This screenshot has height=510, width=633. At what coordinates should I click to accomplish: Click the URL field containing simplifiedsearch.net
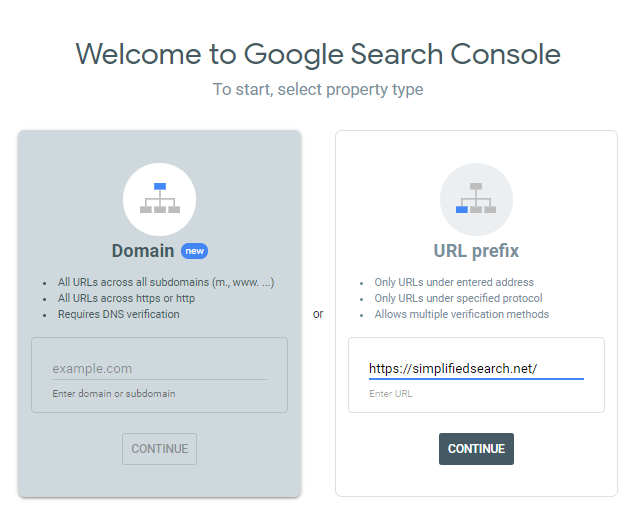point(476,369)
